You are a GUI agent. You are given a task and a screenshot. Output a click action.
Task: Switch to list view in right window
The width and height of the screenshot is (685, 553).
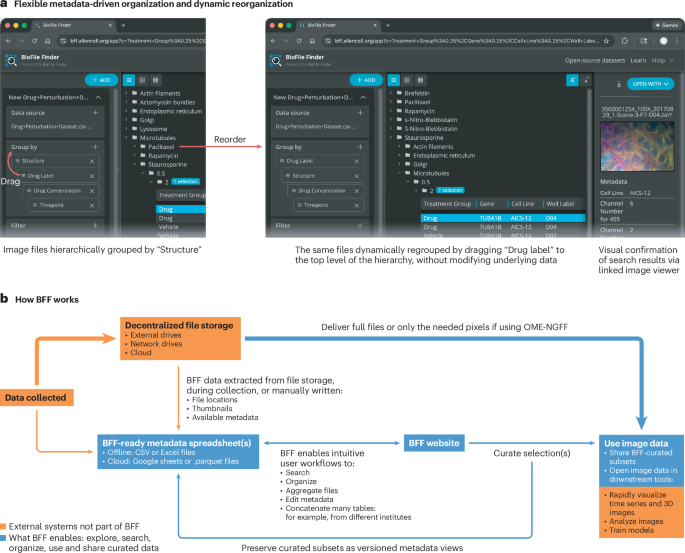pos(394,80)
